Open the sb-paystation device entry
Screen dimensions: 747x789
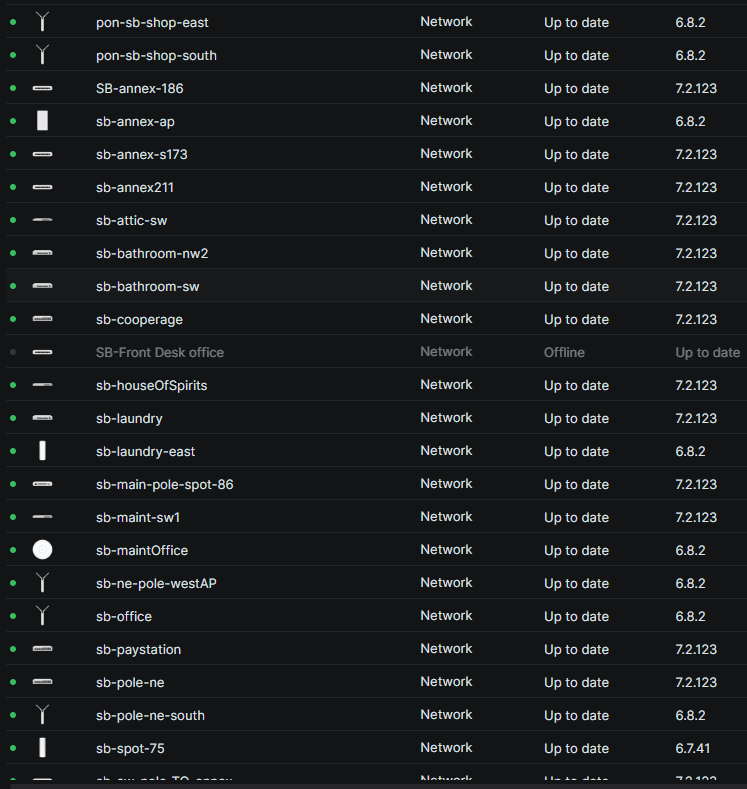point(138,649)
